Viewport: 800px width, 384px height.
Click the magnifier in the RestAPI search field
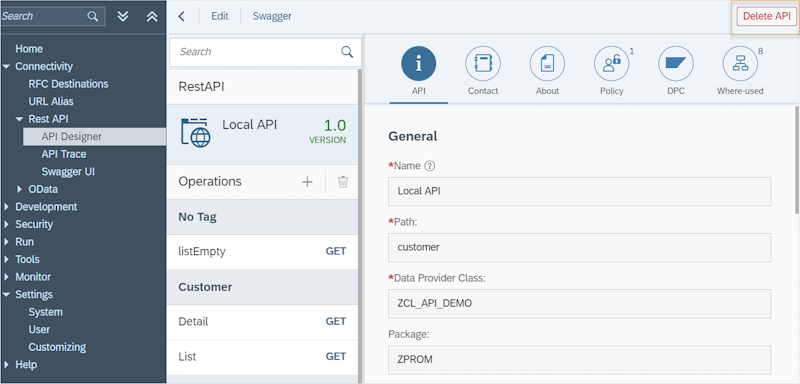pyautogui.click(x=347, y=52)
